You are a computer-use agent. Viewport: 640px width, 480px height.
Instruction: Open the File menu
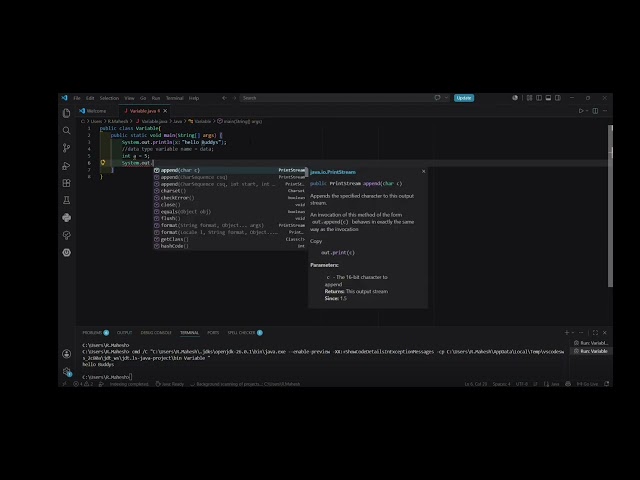[77, 98]
